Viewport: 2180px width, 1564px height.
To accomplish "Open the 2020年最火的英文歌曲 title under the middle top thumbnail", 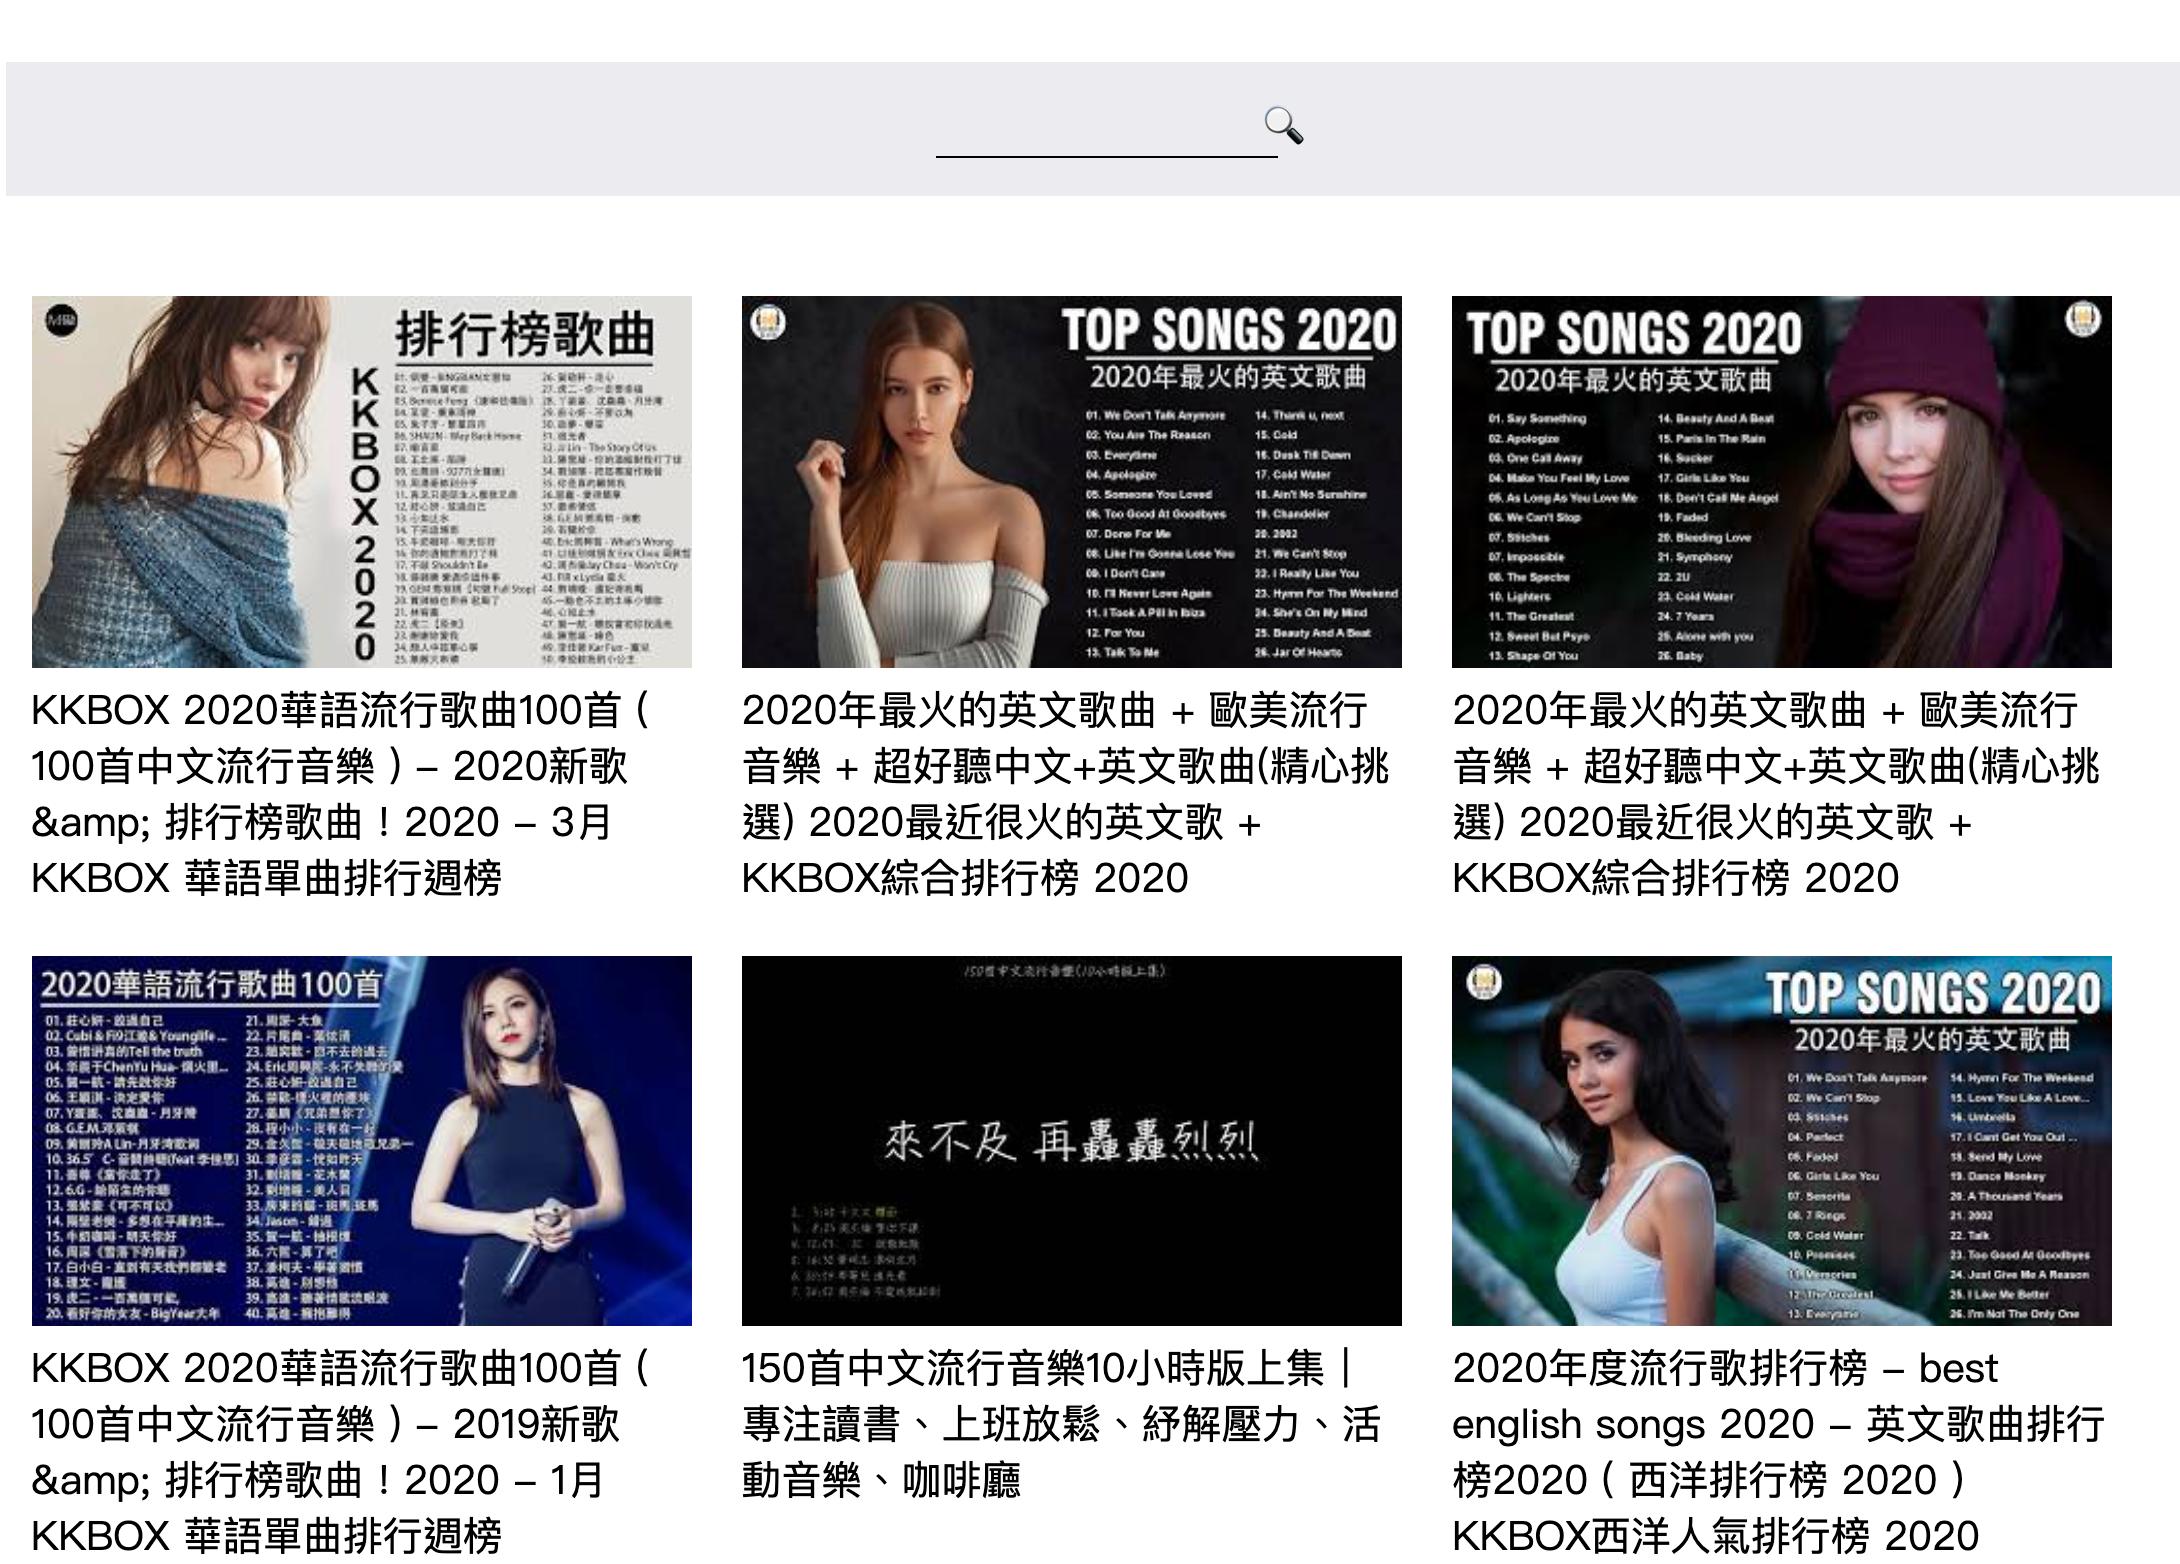I will 1066,794.
